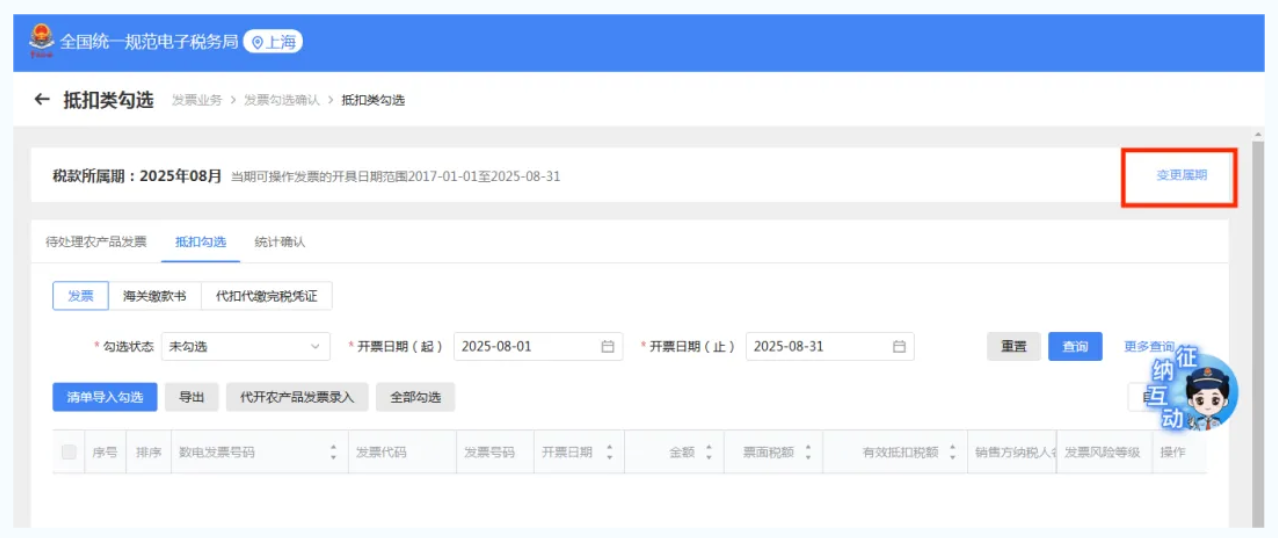The image size is (1278, 538).
Task: Click the 变更属期 link
Action: [x=1181, y=175]
